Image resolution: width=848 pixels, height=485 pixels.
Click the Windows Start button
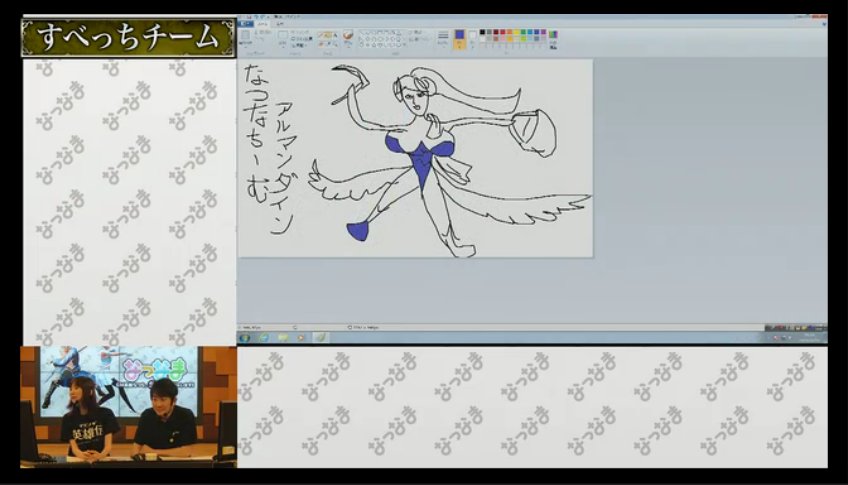245,337
